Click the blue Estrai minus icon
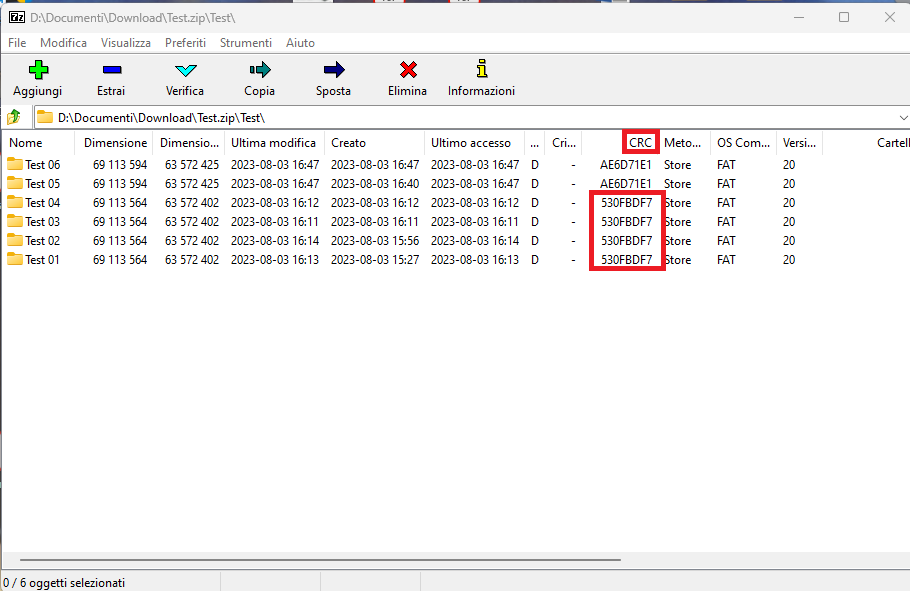Screen dimensions: 910x591 click(111, 70)
